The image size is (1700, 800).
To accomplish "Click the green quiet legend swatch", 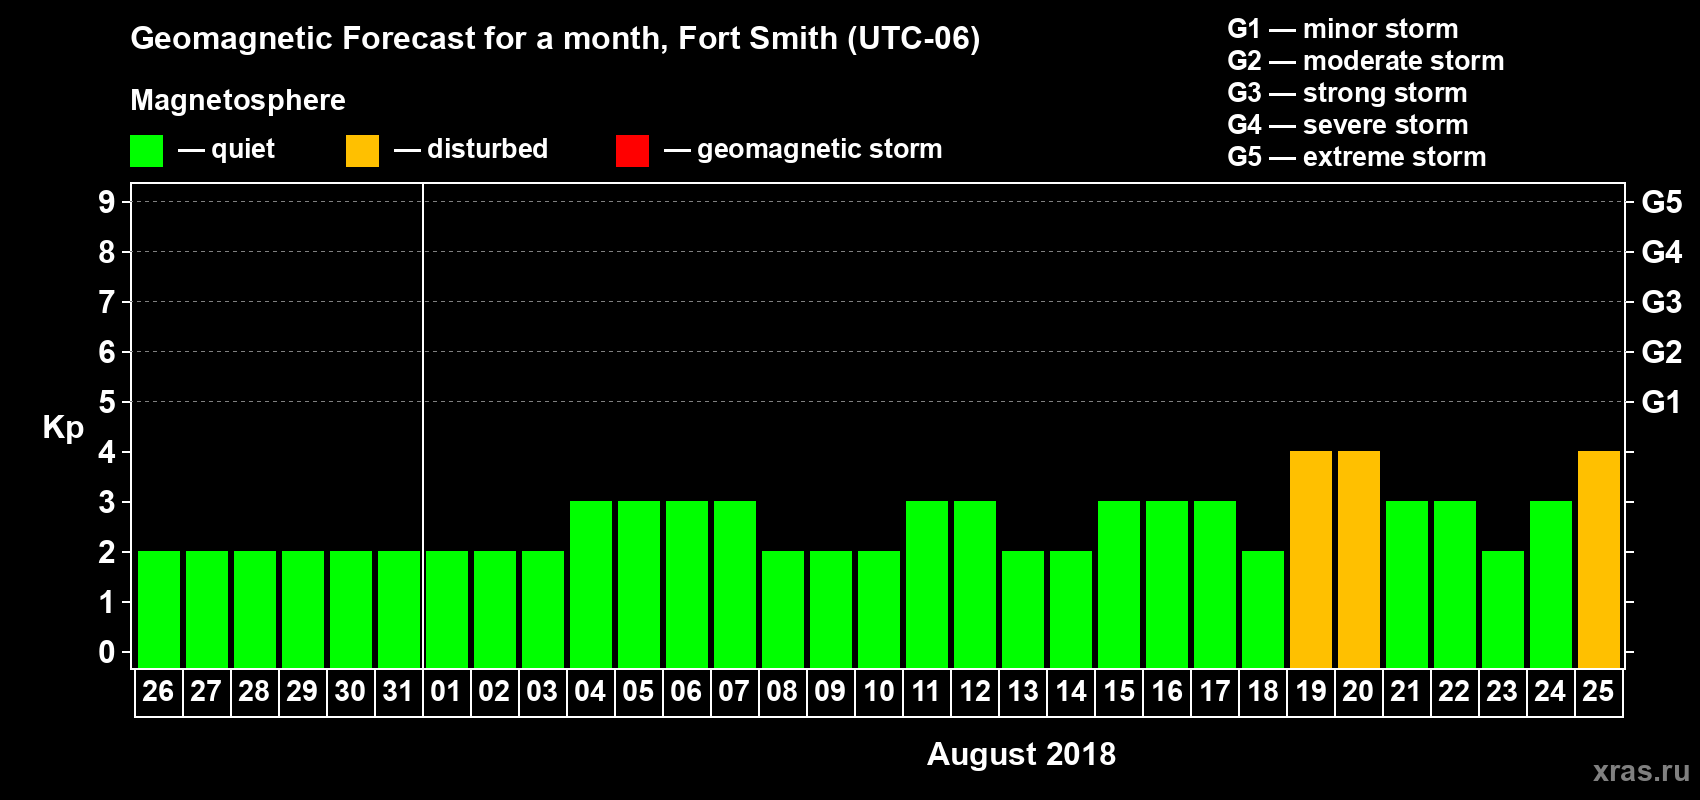I will [x=146, y=151].
